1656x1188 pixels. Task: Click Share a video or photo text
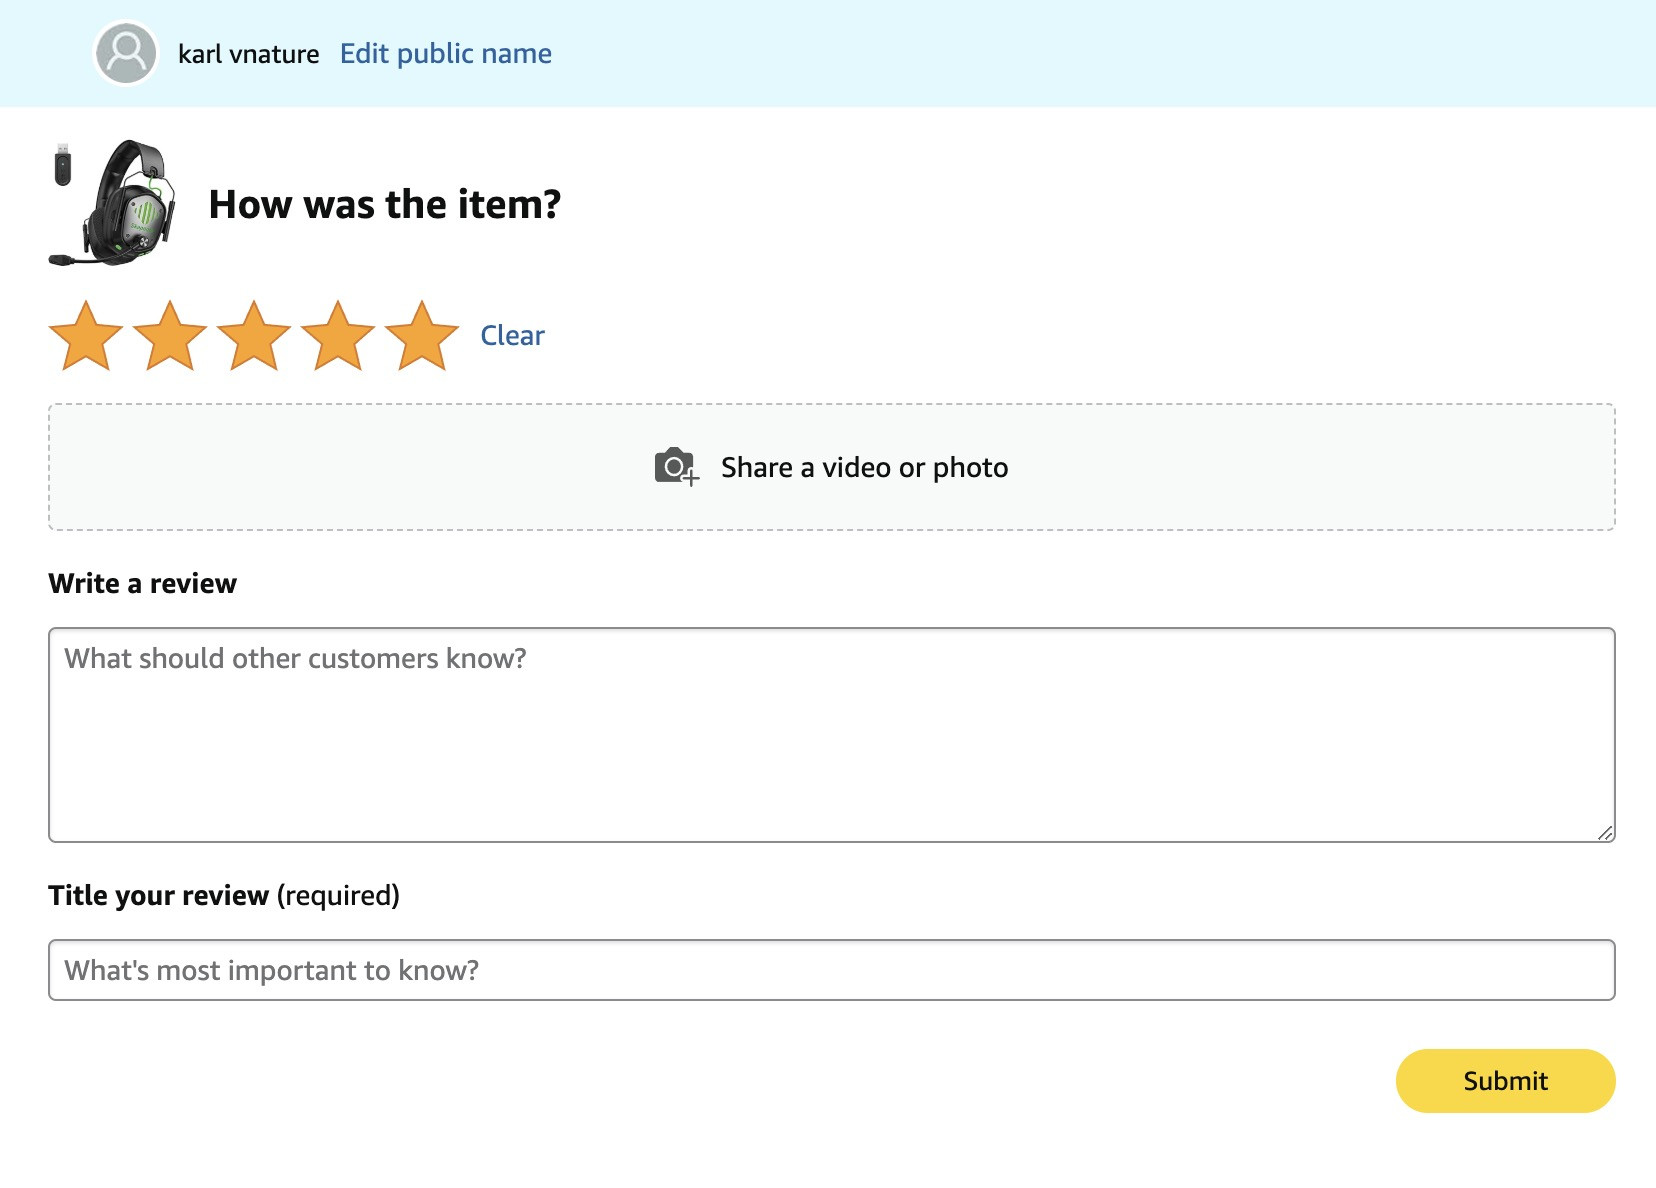coord(864,467)
